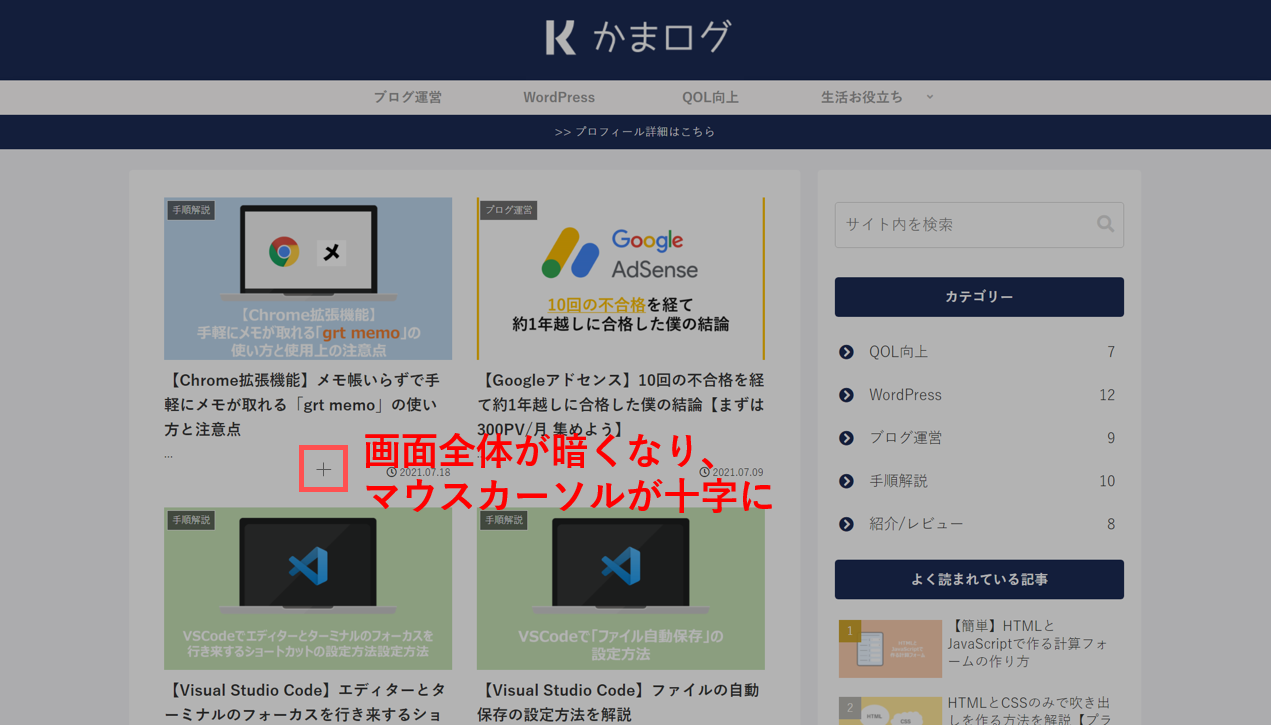The image size is (1271, 725).
Task: Focus the サイト内を検索 search field
Action: click(x=979, y=225)
